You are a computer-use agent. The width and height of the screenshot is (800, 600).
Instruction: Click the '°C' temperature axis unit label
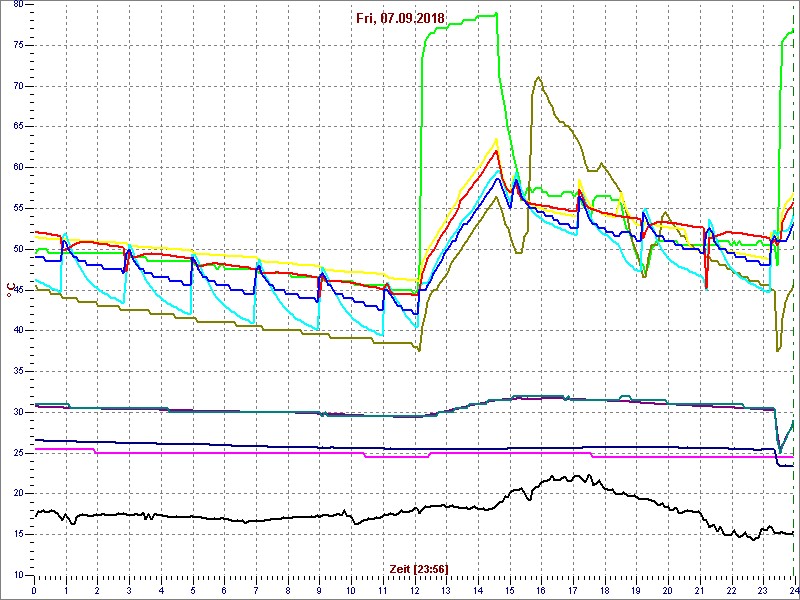[9, 291]
